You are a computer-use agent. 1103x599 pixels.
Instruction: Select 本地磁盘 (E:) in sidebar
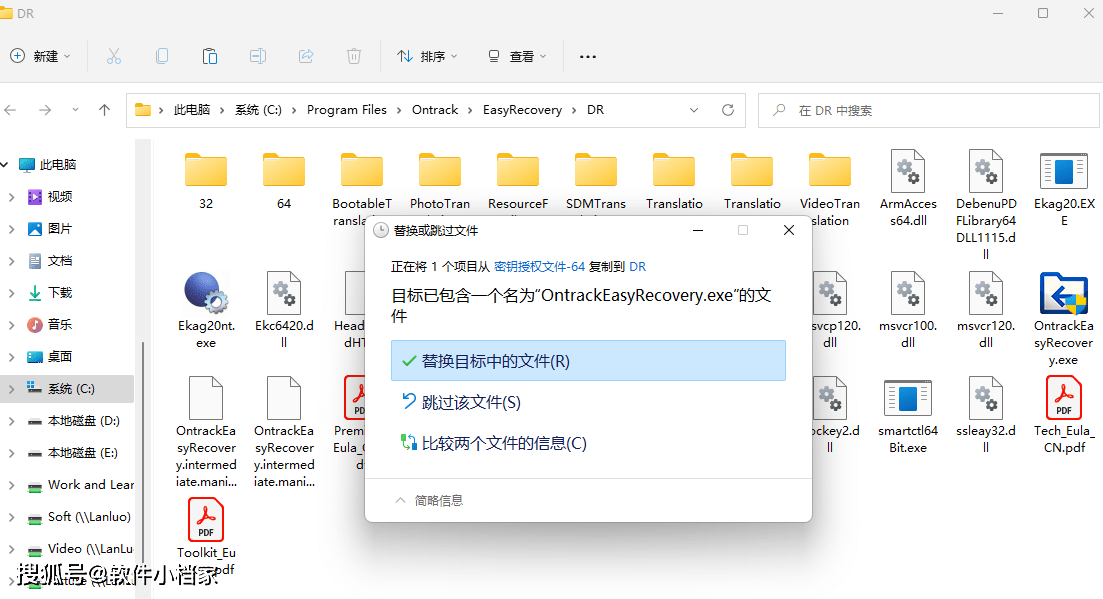click(x=82, y=453)
